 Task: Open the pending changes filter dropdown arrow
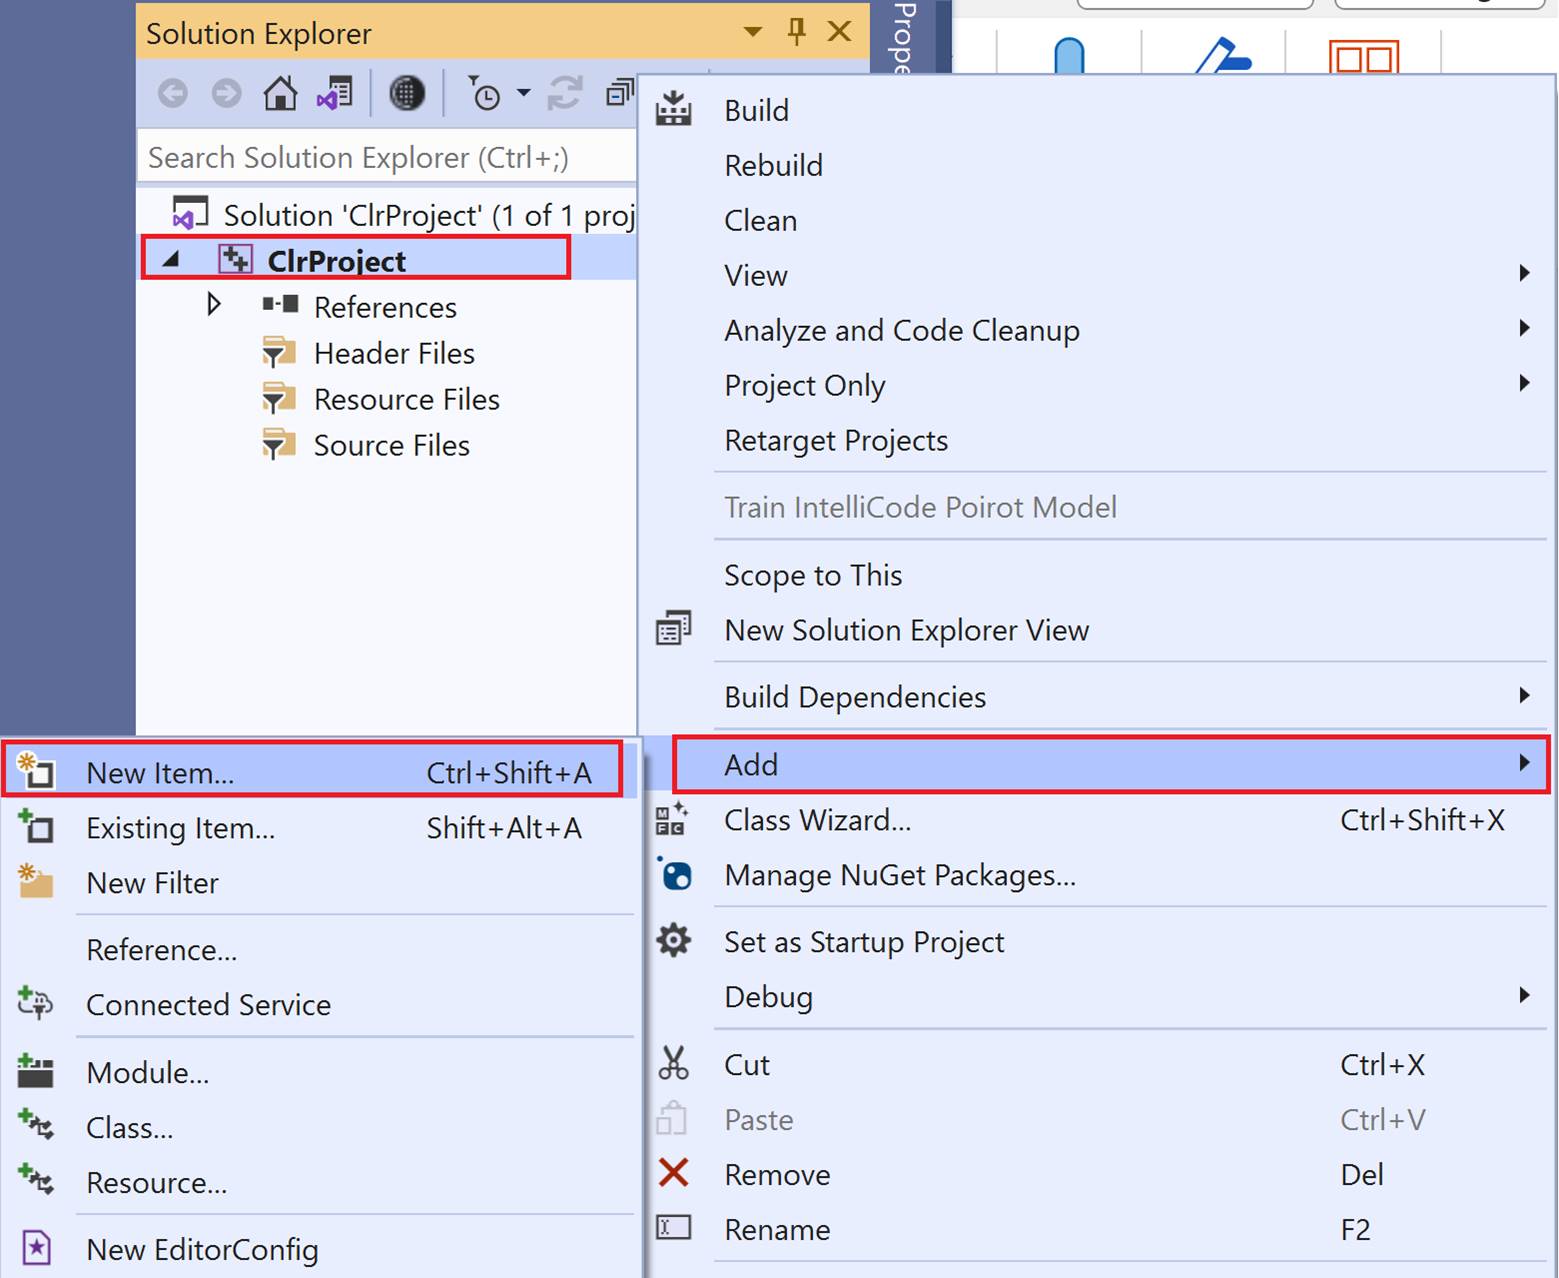[523, 94]
